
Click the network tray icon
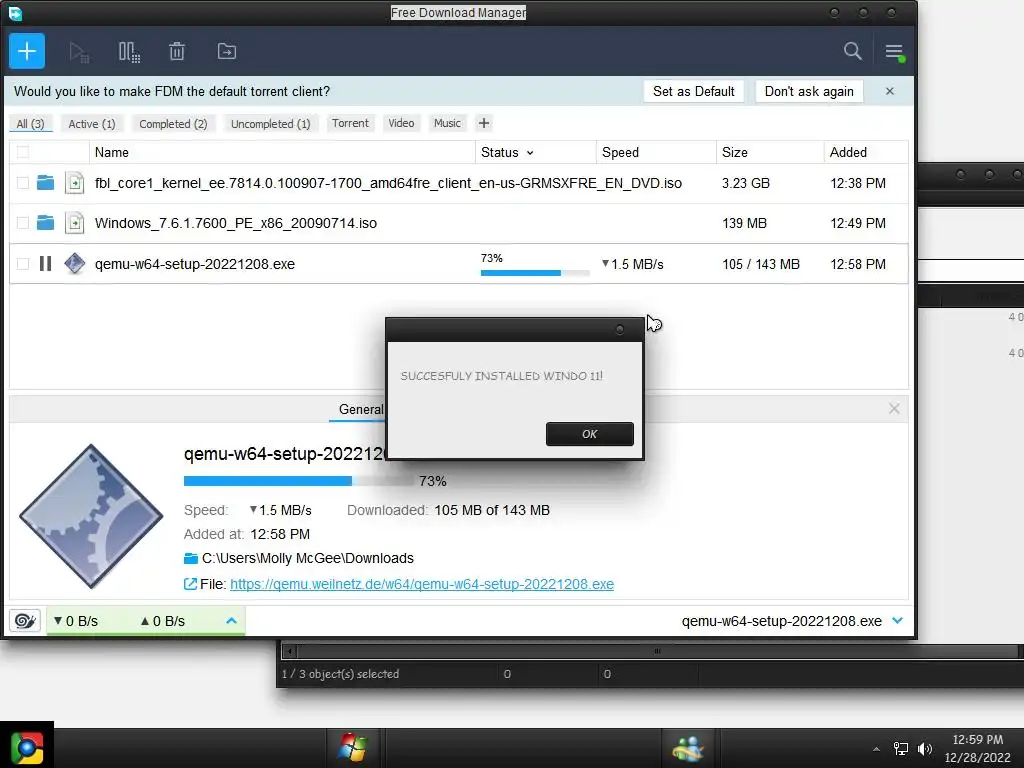901,749
